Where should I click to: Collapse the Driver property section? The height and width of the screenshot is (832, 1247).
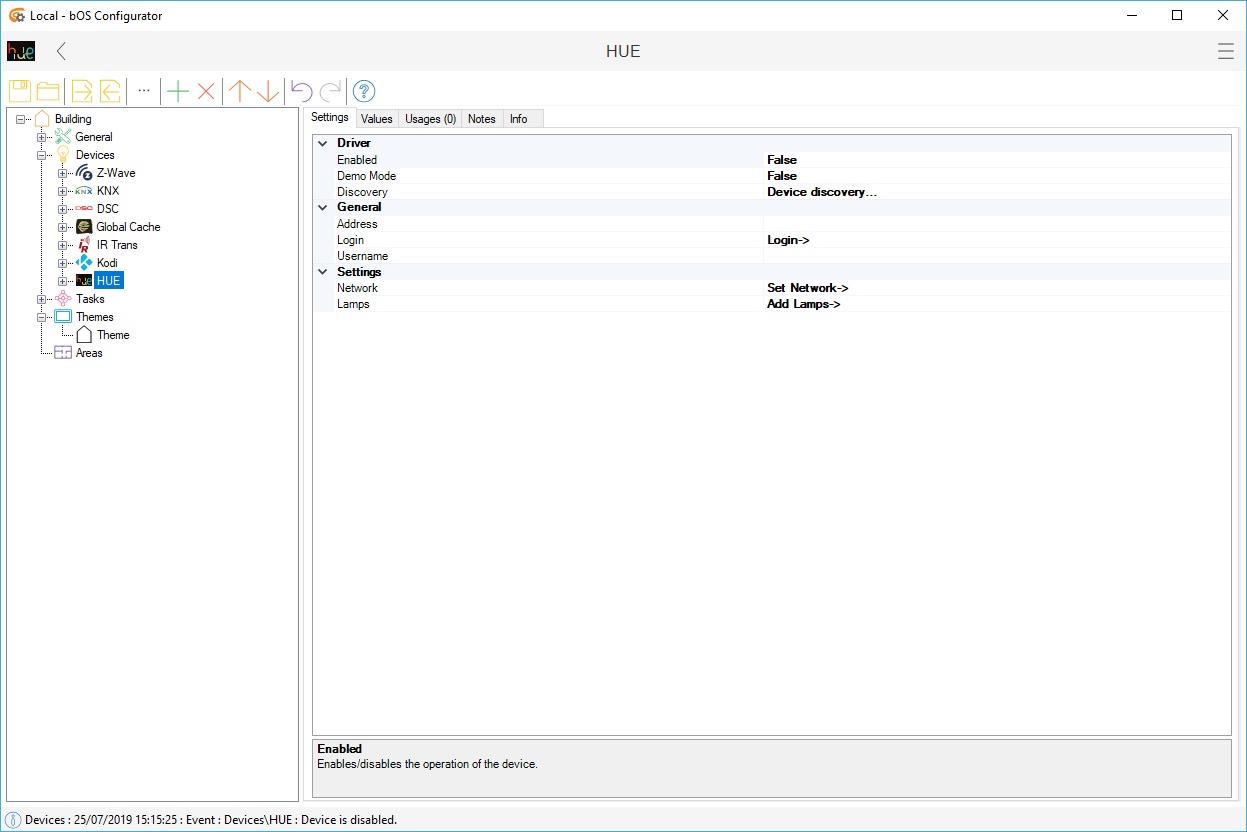pos(323,143)
